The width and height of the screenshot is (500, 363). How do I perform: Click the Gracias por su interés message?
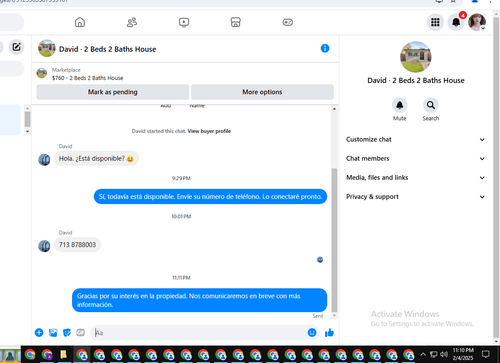199,300
